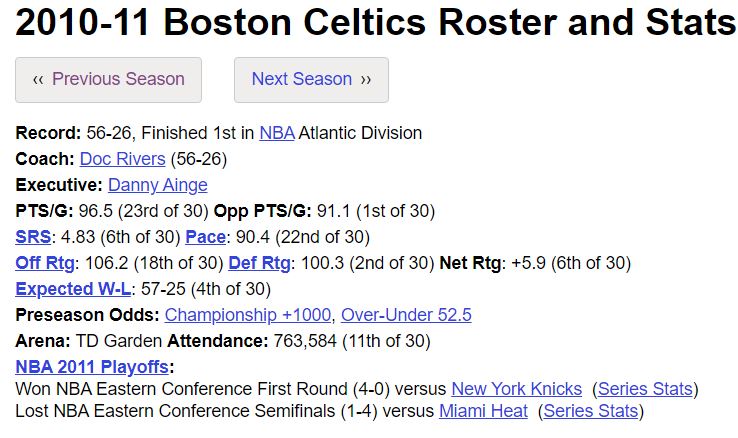The height and width of the screenshot is (438, 738).
Task: Visit the New York Knicks link
Action: point(516,389)
